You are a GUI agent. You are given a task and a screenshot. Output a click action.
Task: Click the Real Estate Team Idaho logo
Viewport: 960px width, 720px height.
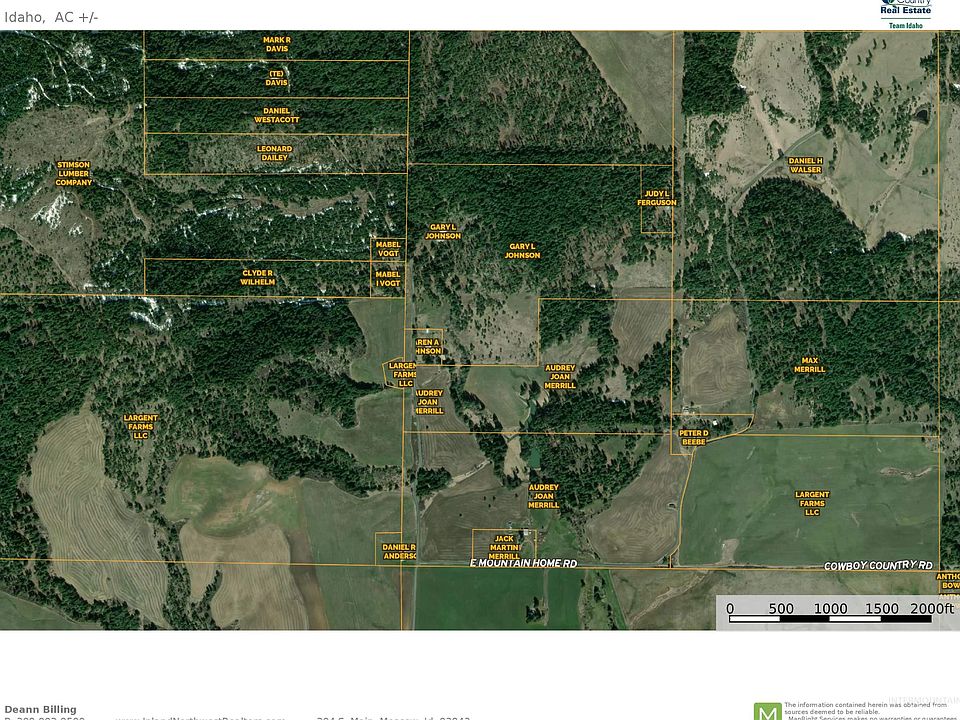[x=906, y=14]
